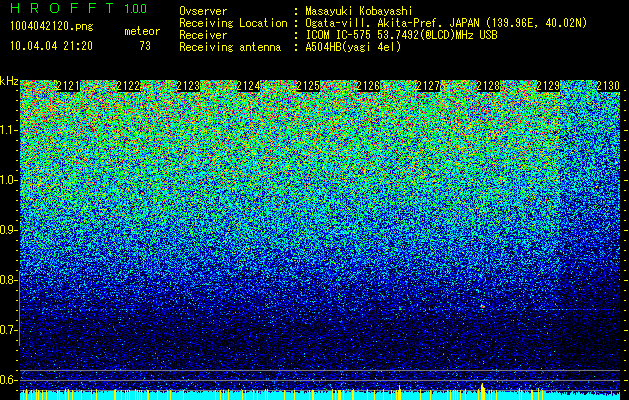
Task: Click the meteor count value 73
Action: pyautogui.click(x=145, y=46)
